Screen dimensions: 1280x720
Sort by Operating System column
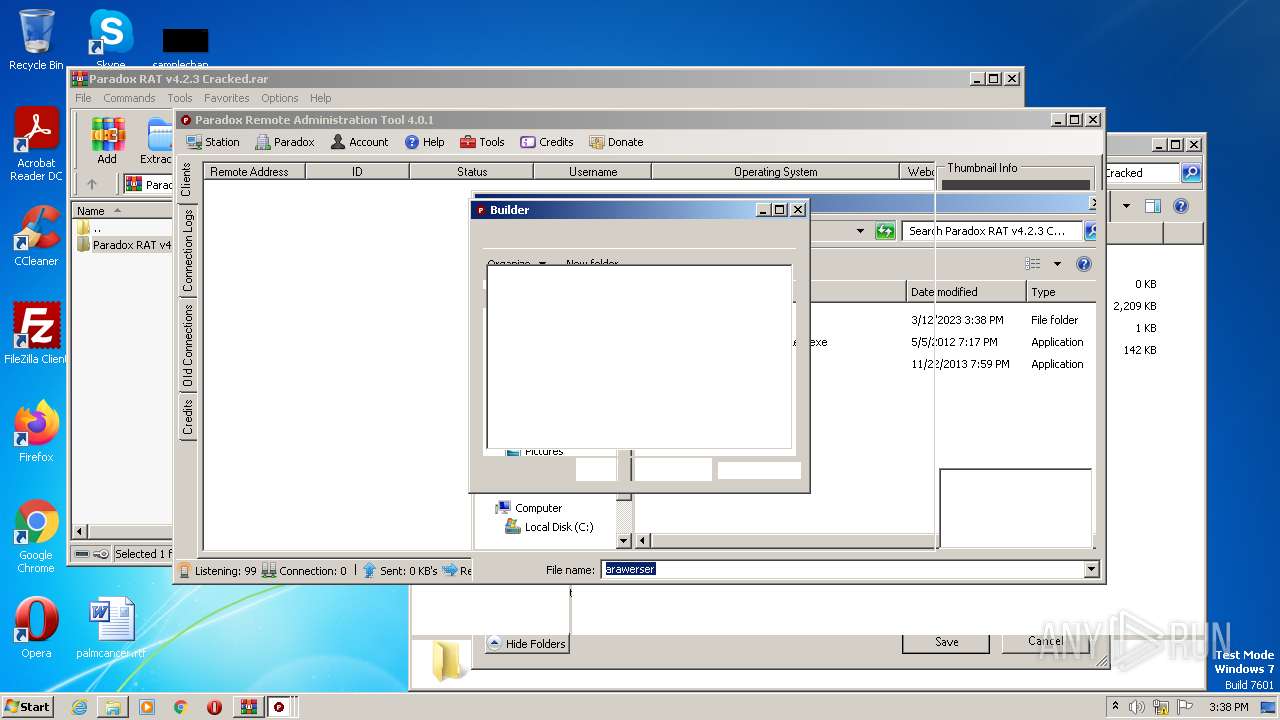tap(775, 172)
